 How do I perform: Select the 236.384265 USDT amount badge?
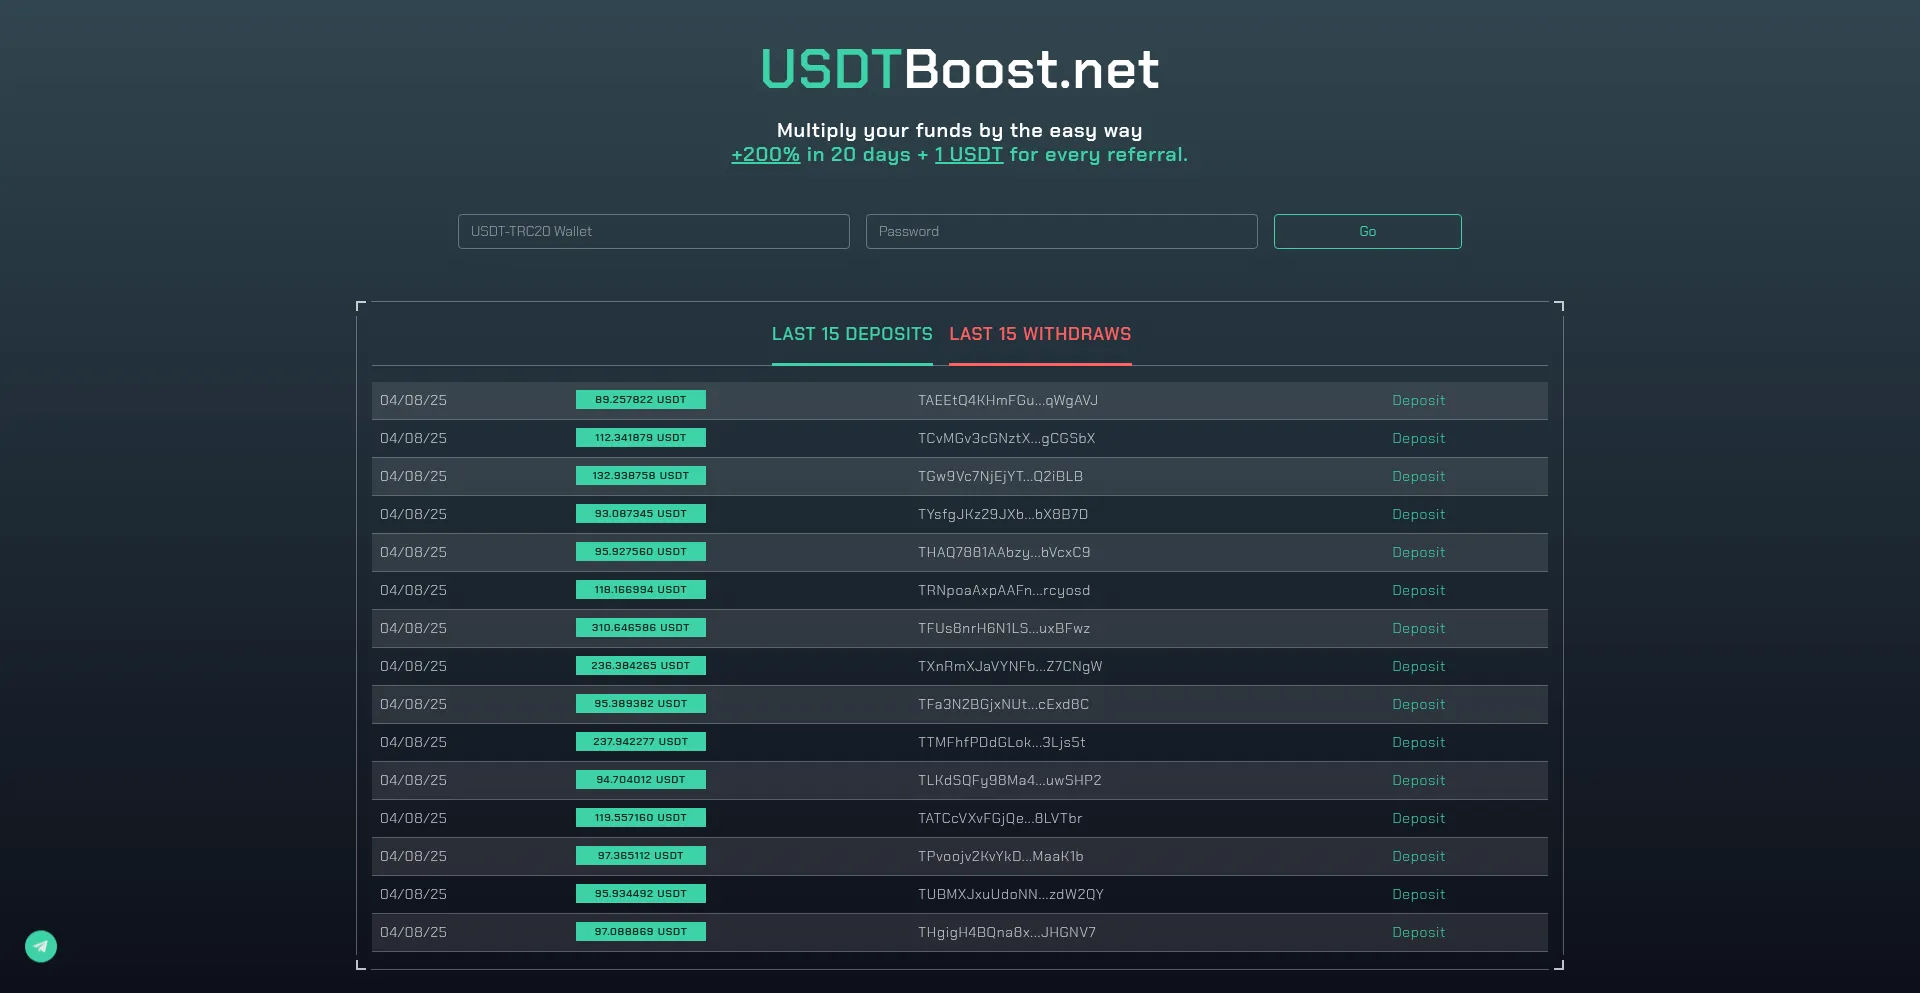pos(641,666)
